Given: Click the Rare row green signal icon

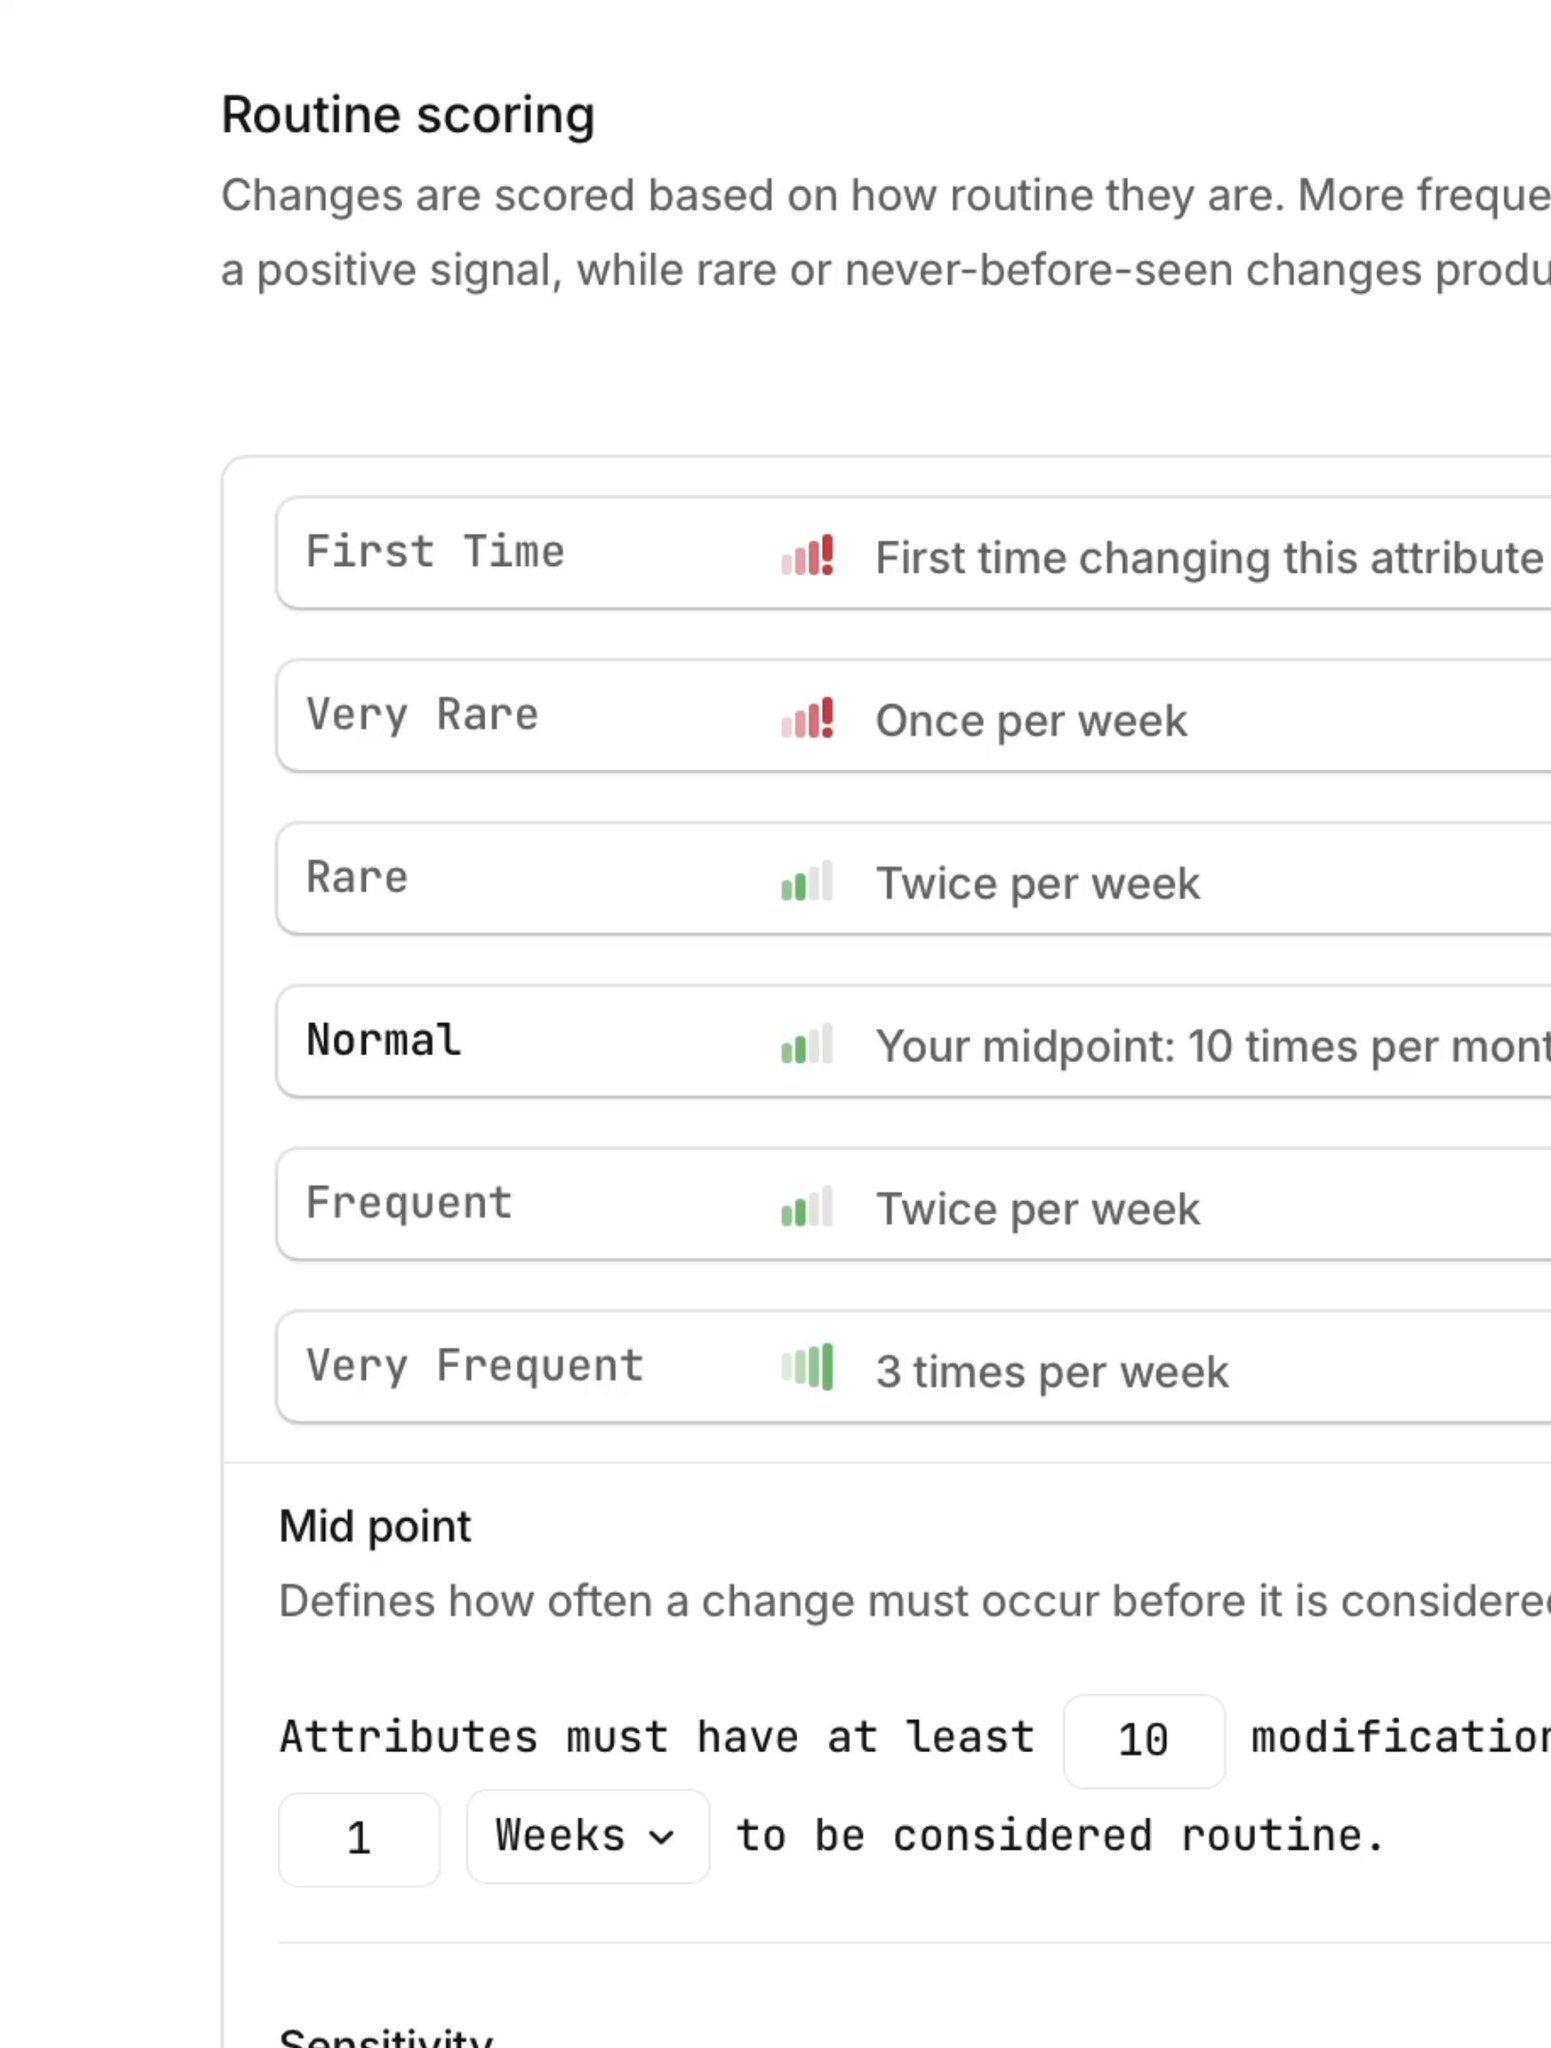Looking at the screenshot, I should click(x=807, y=882).
